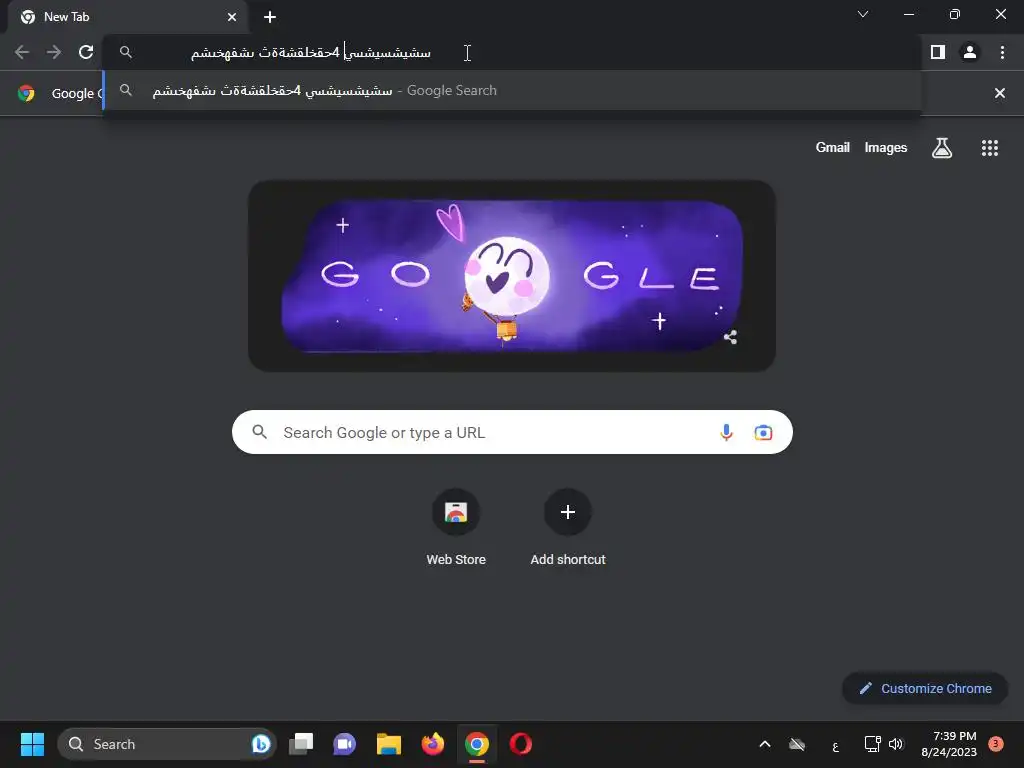
Task: Open the Images link
Action: 886,148
